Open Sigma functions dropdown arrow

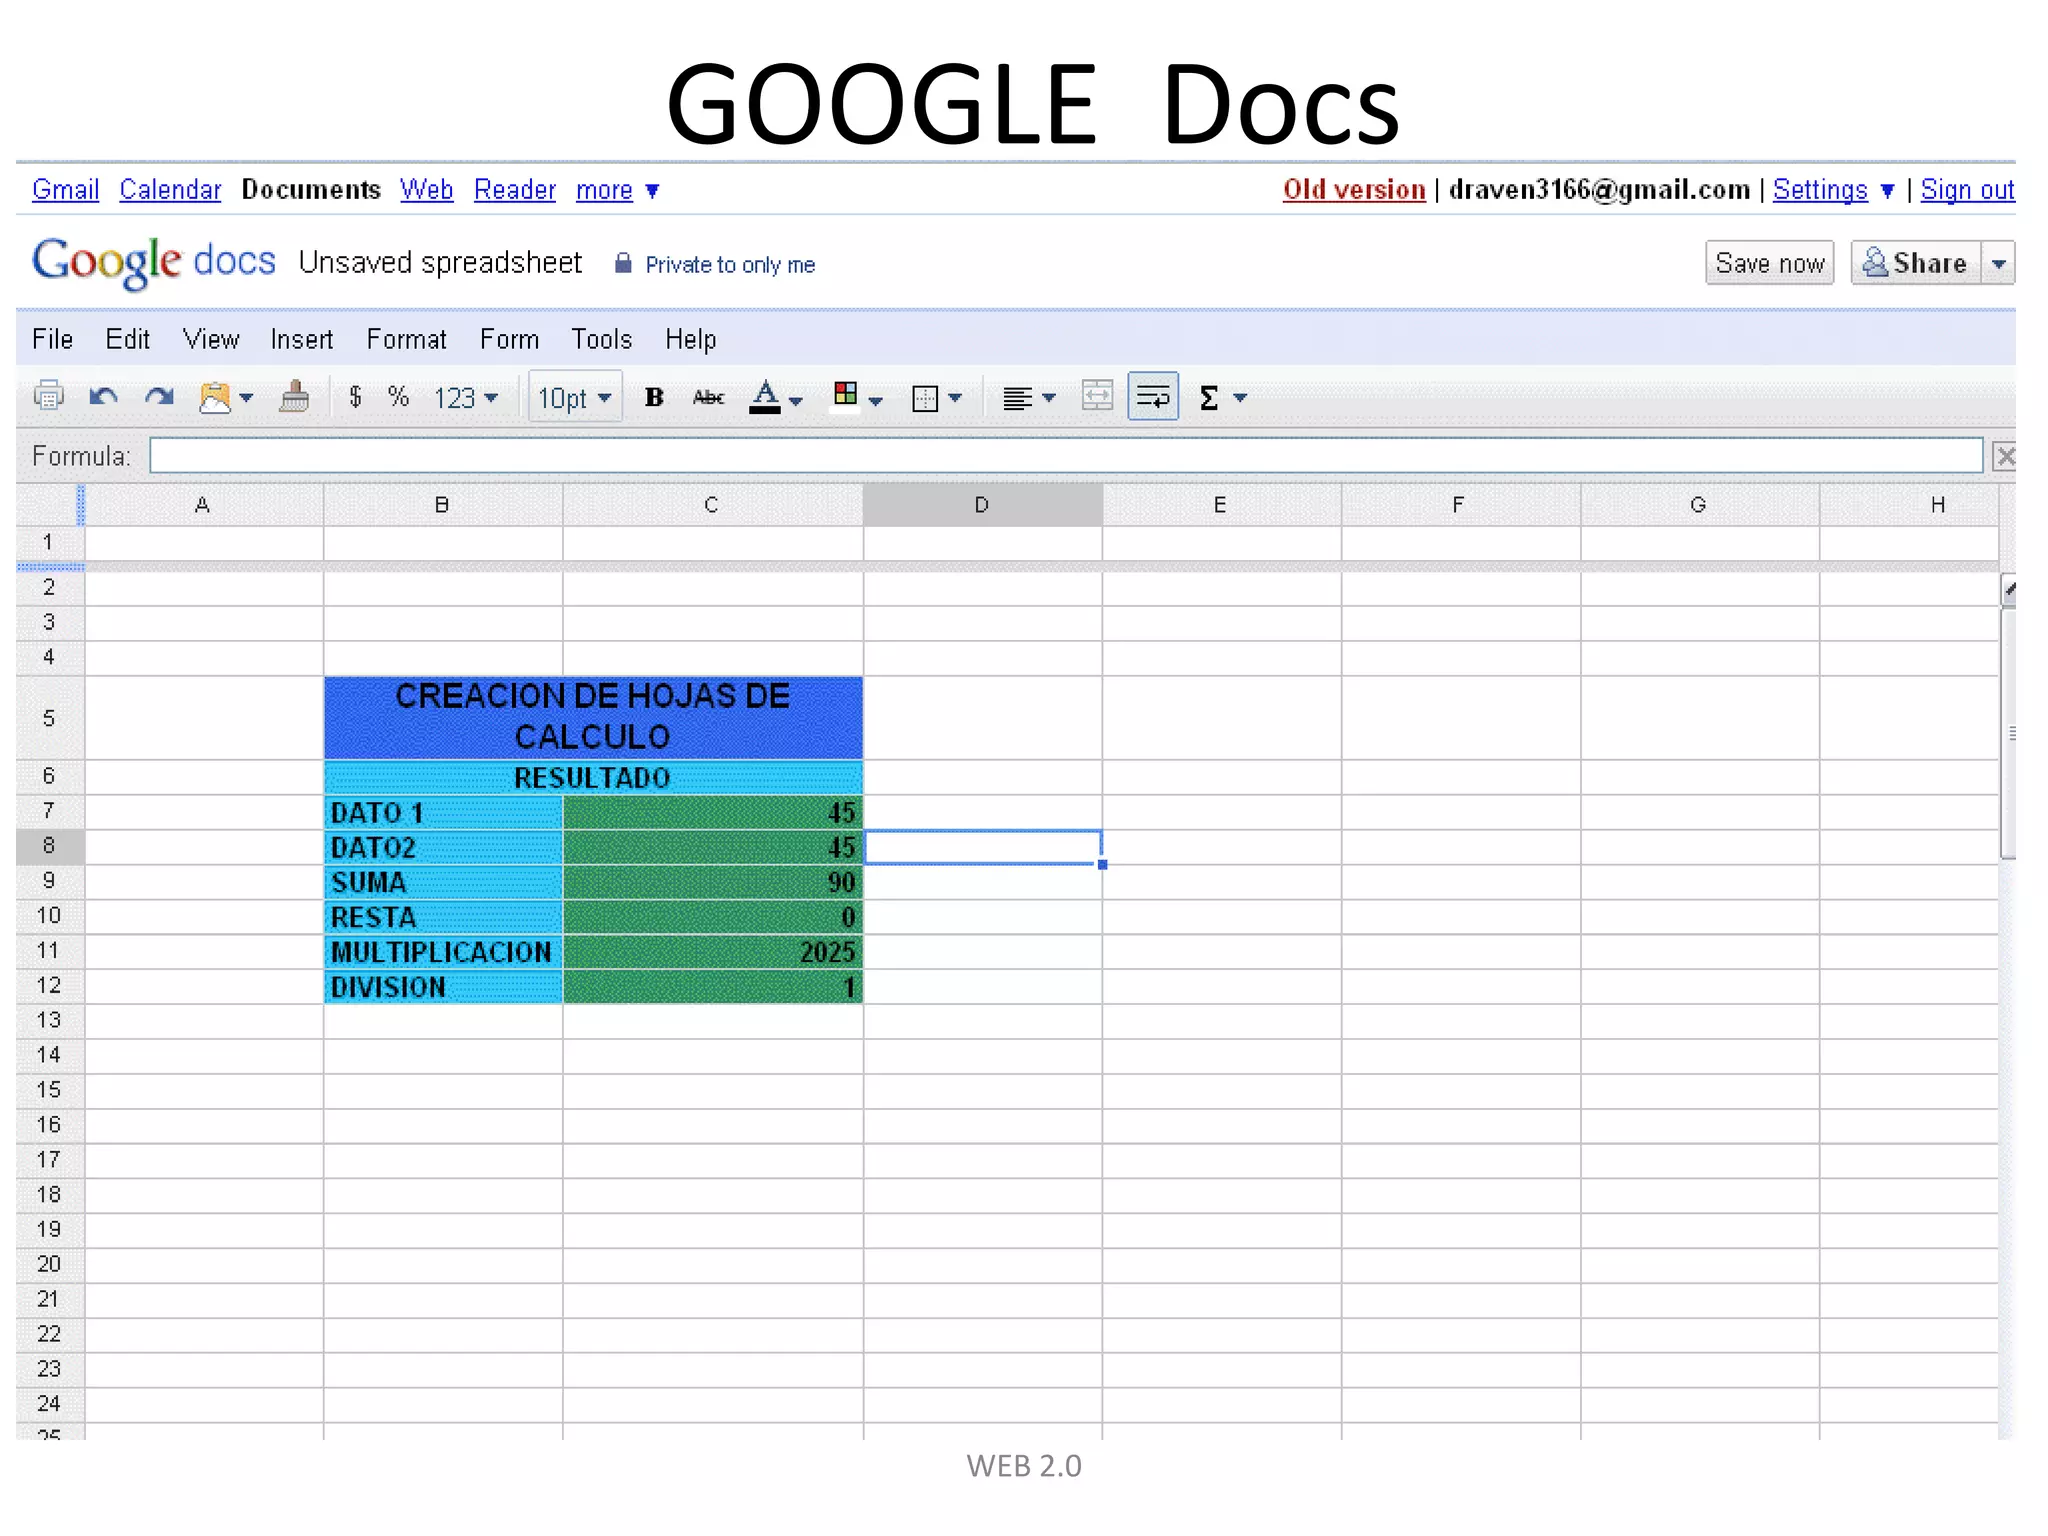[x=1240, y=398]
